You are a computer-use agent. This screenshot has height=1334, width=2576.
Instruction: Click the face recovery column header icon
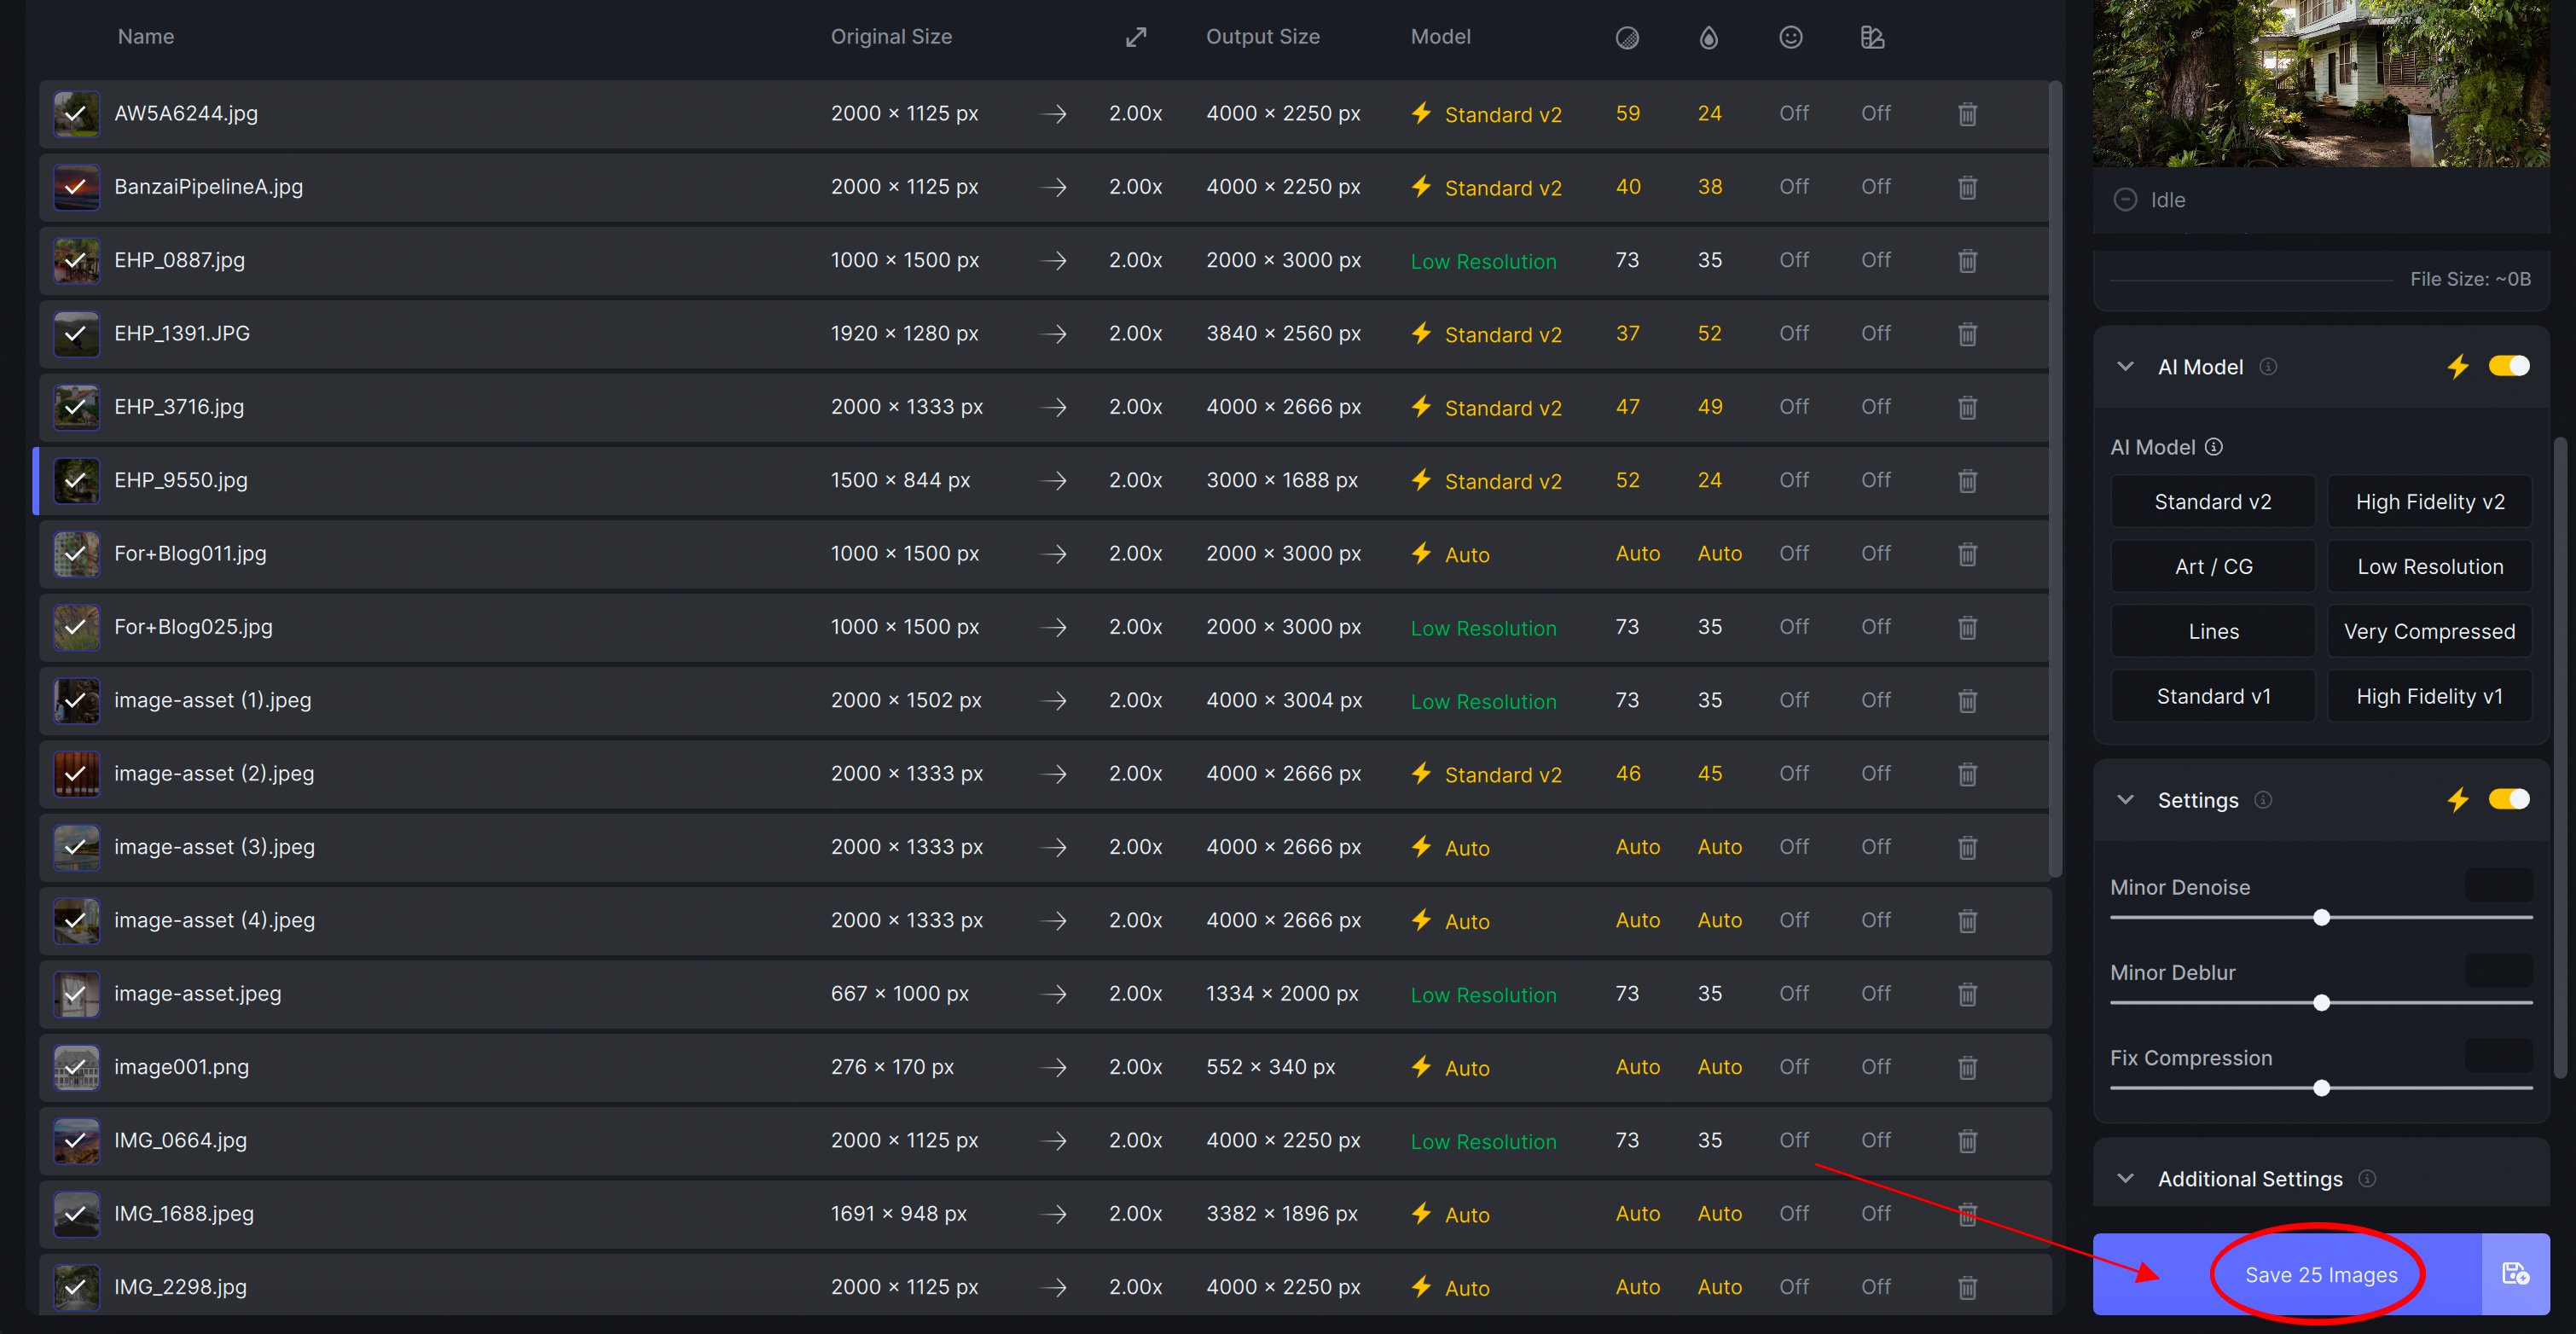coord(1790,37)
